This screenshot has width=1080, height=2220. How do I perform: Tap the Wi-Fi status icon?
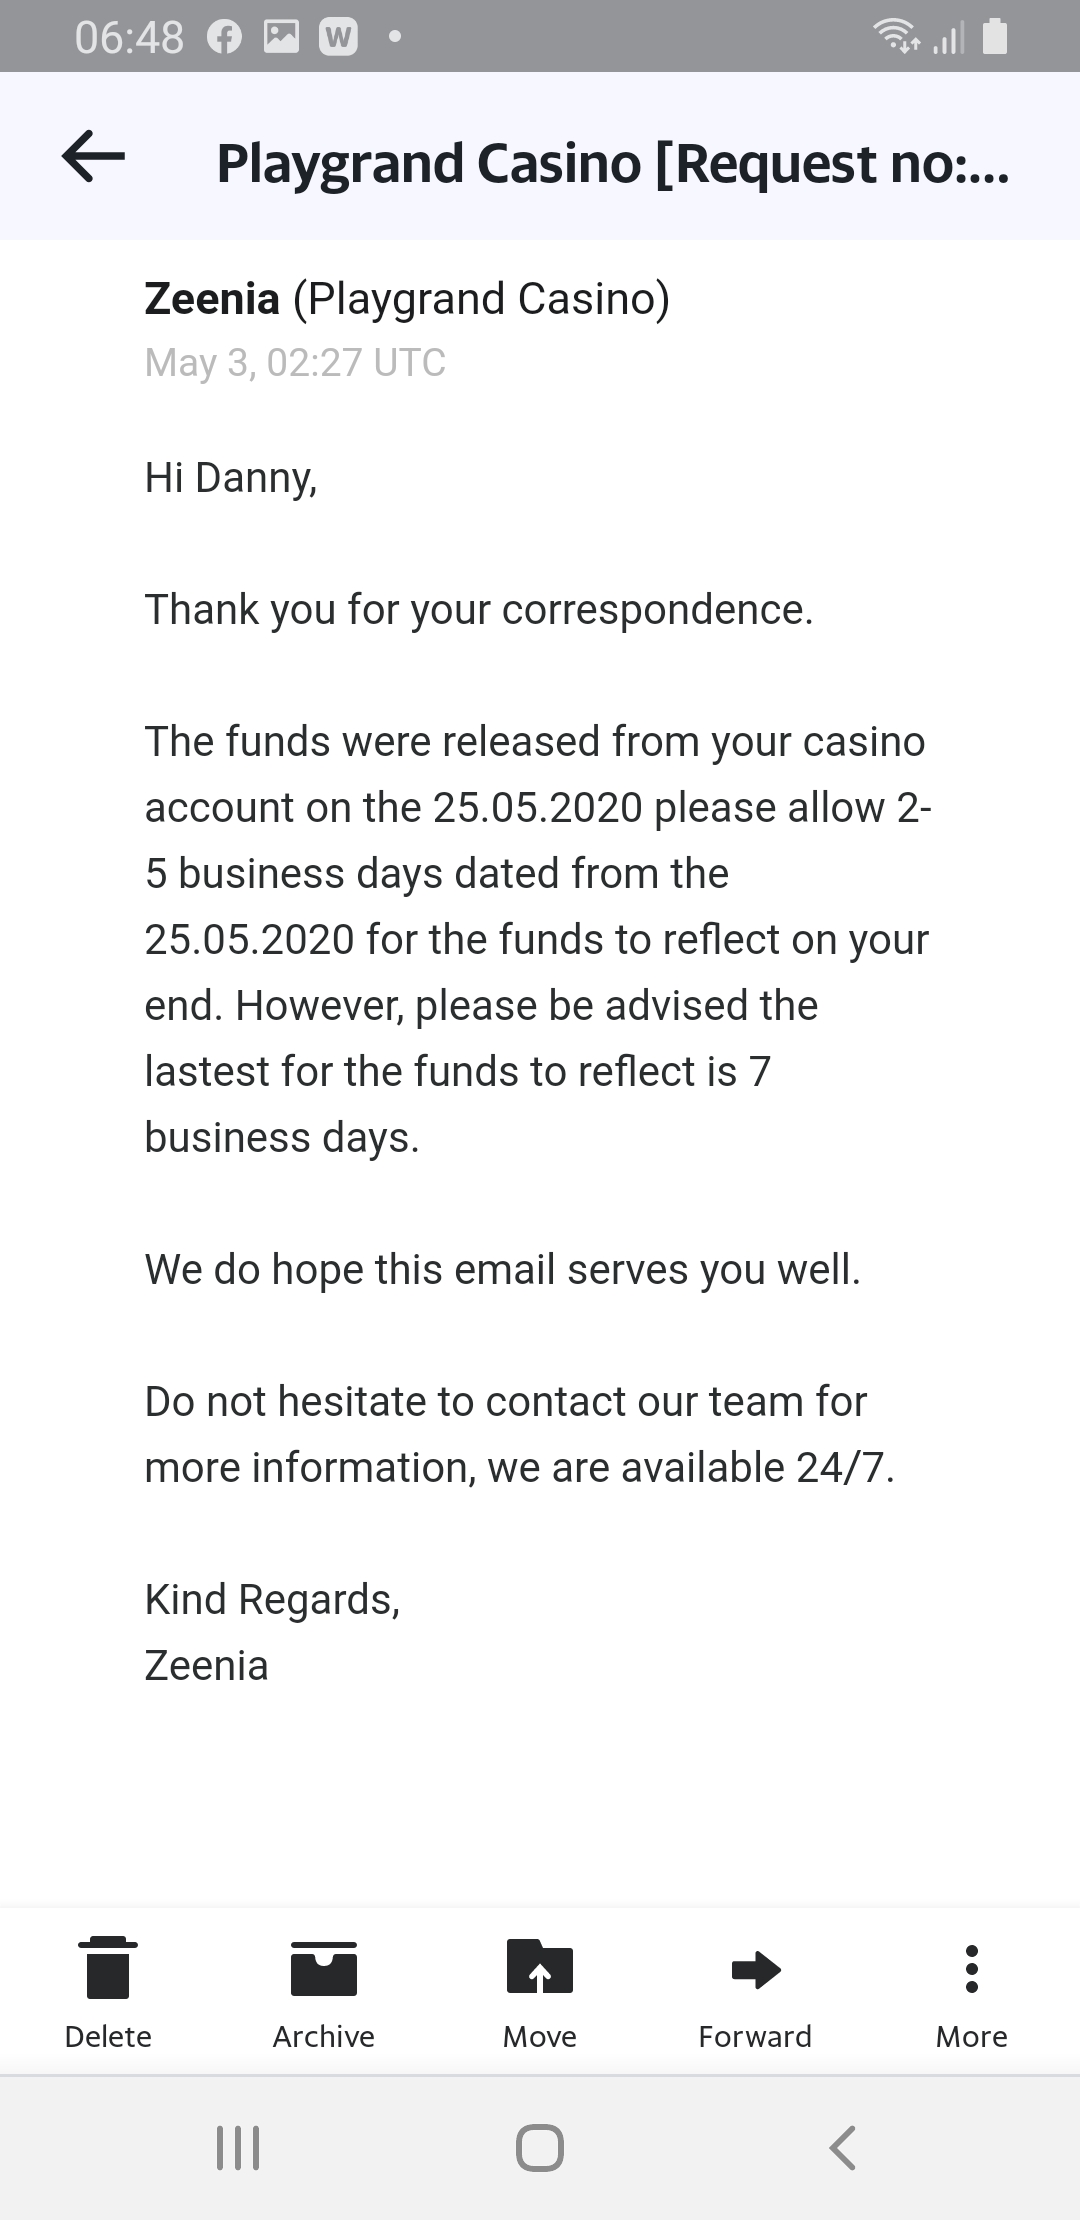(897, 38)
